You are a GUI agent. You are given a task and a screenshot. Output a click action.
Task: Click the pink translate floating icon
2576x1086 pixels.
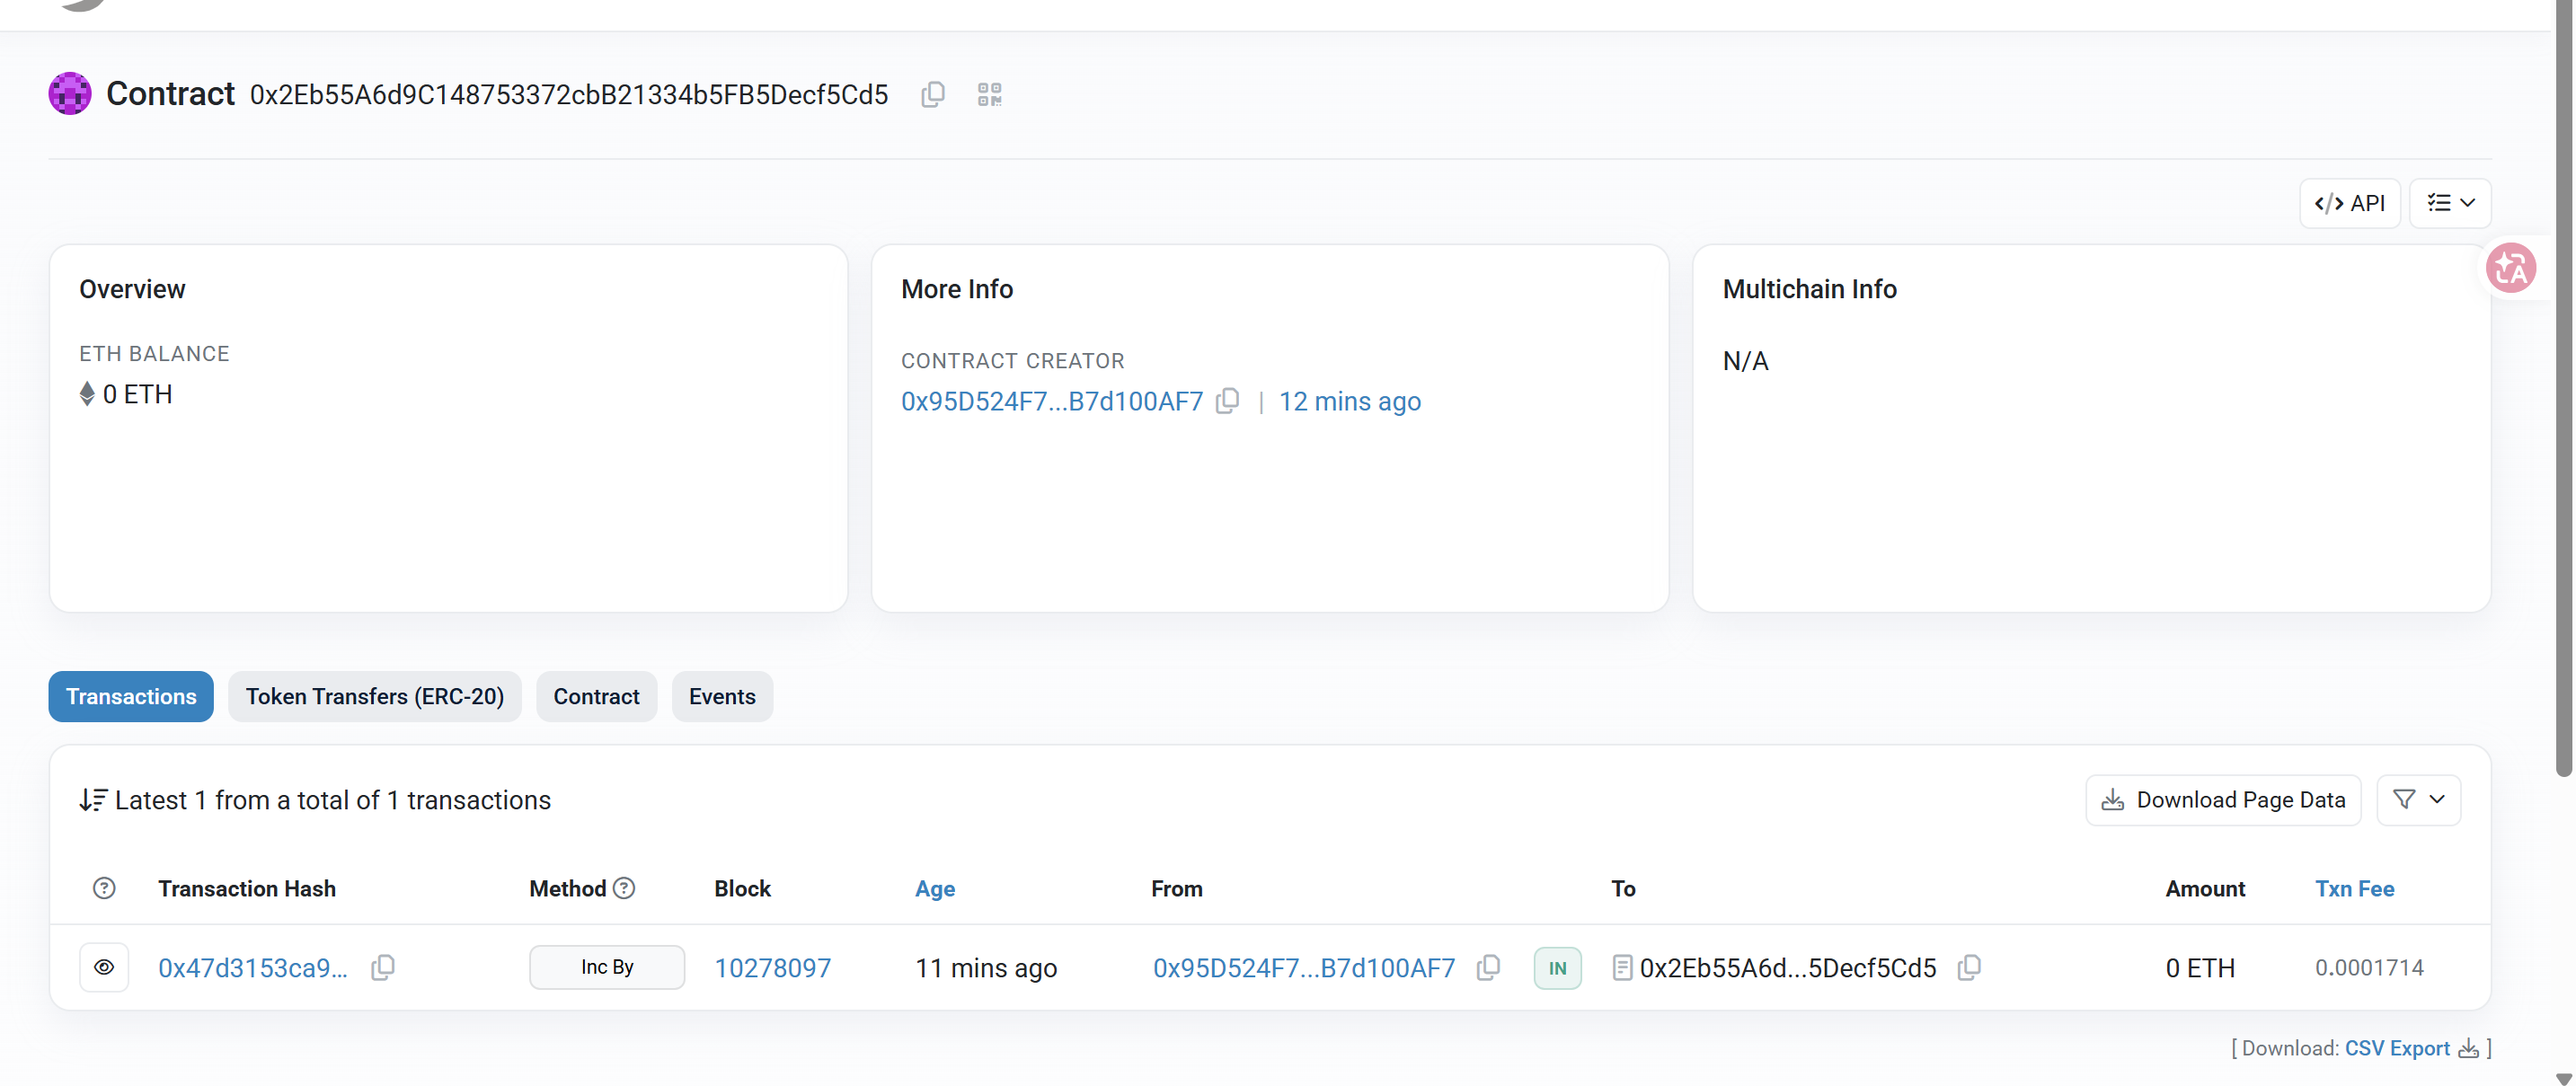click(x=2510, y=268)
